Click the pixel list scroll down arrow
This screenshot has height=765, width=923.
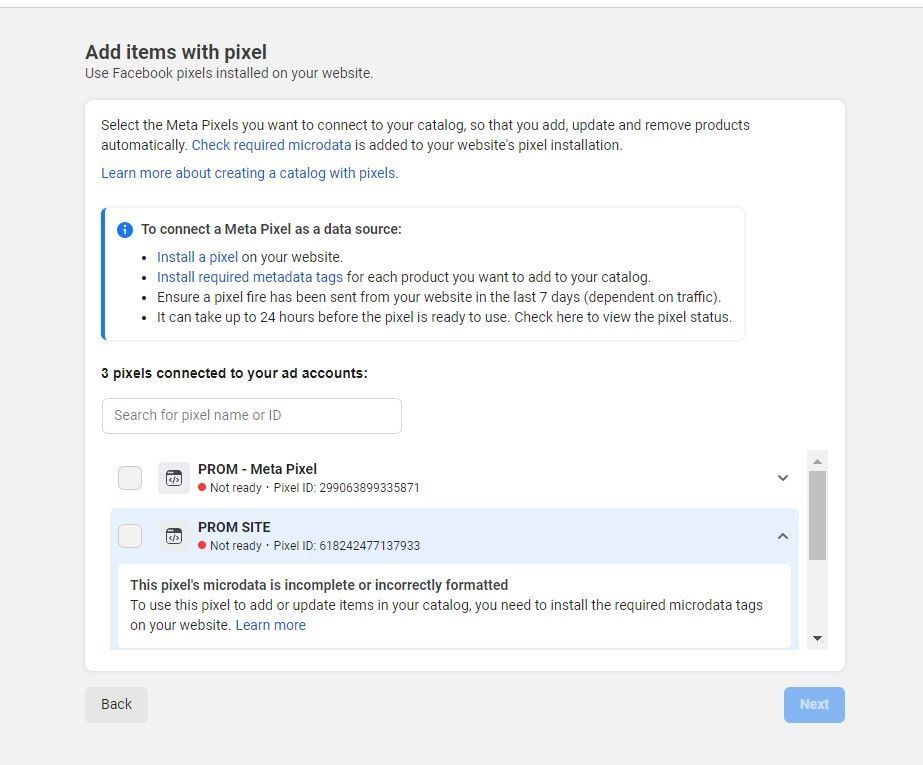coord(817,638)
